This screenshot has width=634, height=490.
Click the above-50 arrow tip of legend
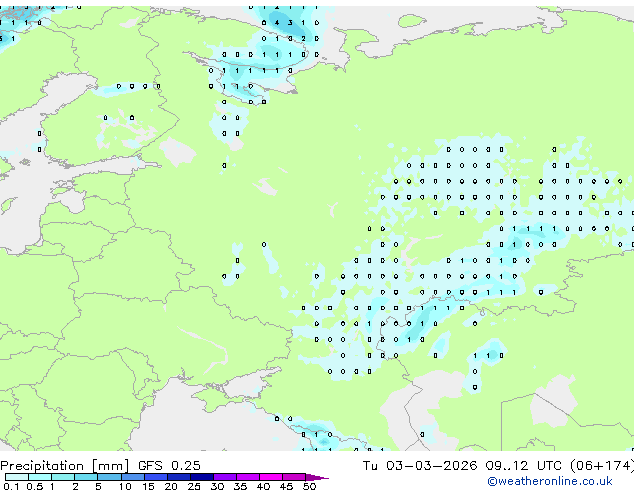point(317,477)
